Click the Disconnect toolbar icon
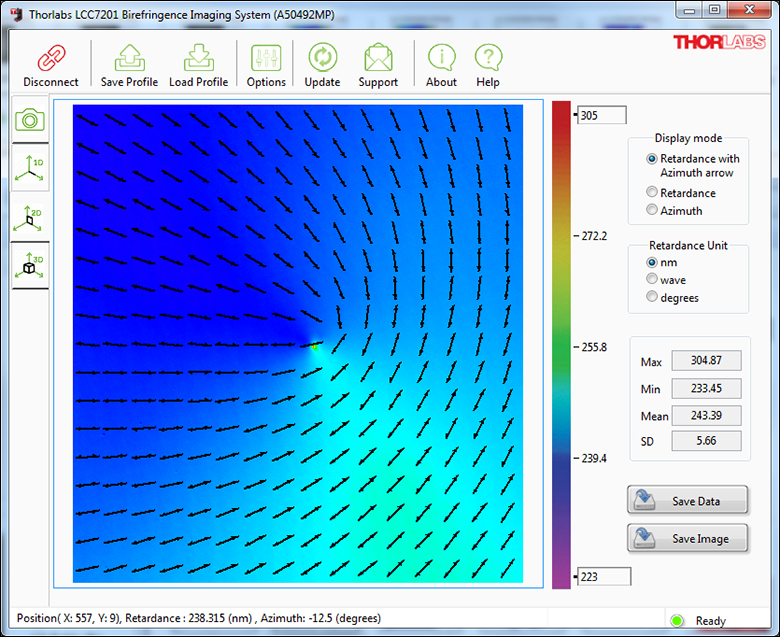The image size is (780, 637). [x=50, y=60]
